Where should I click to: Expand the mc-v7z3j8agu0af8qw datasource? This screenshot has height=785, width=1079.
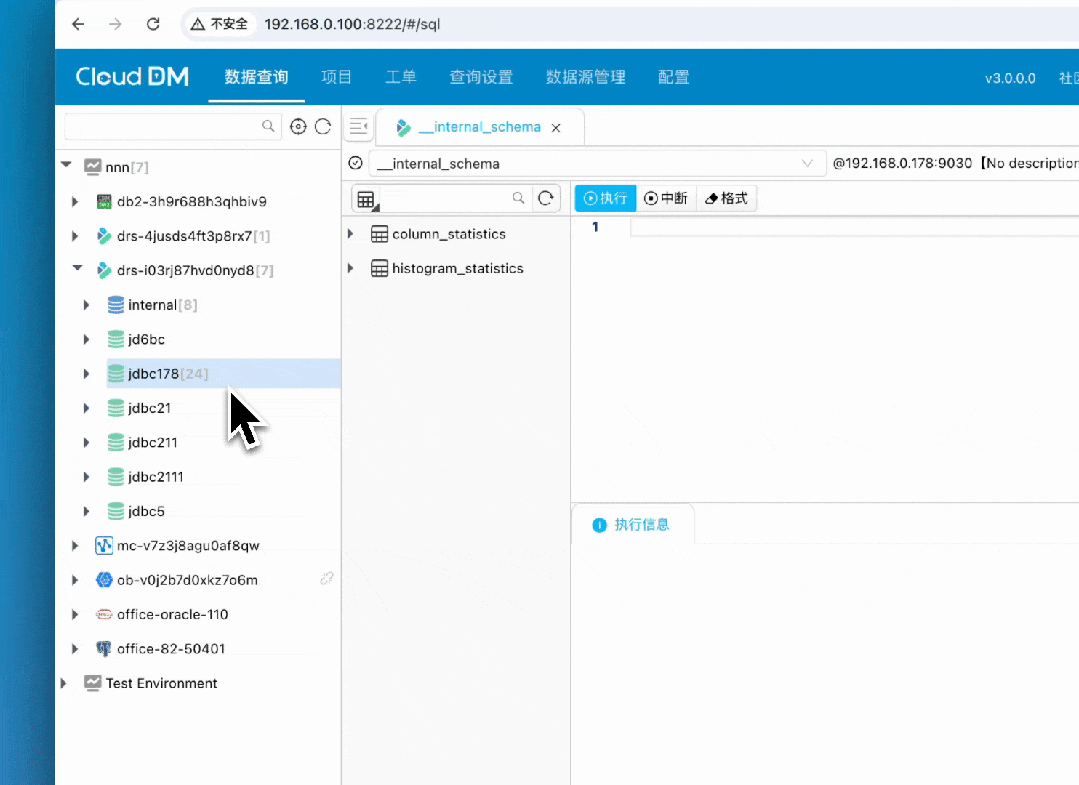(x=75, y=546)
